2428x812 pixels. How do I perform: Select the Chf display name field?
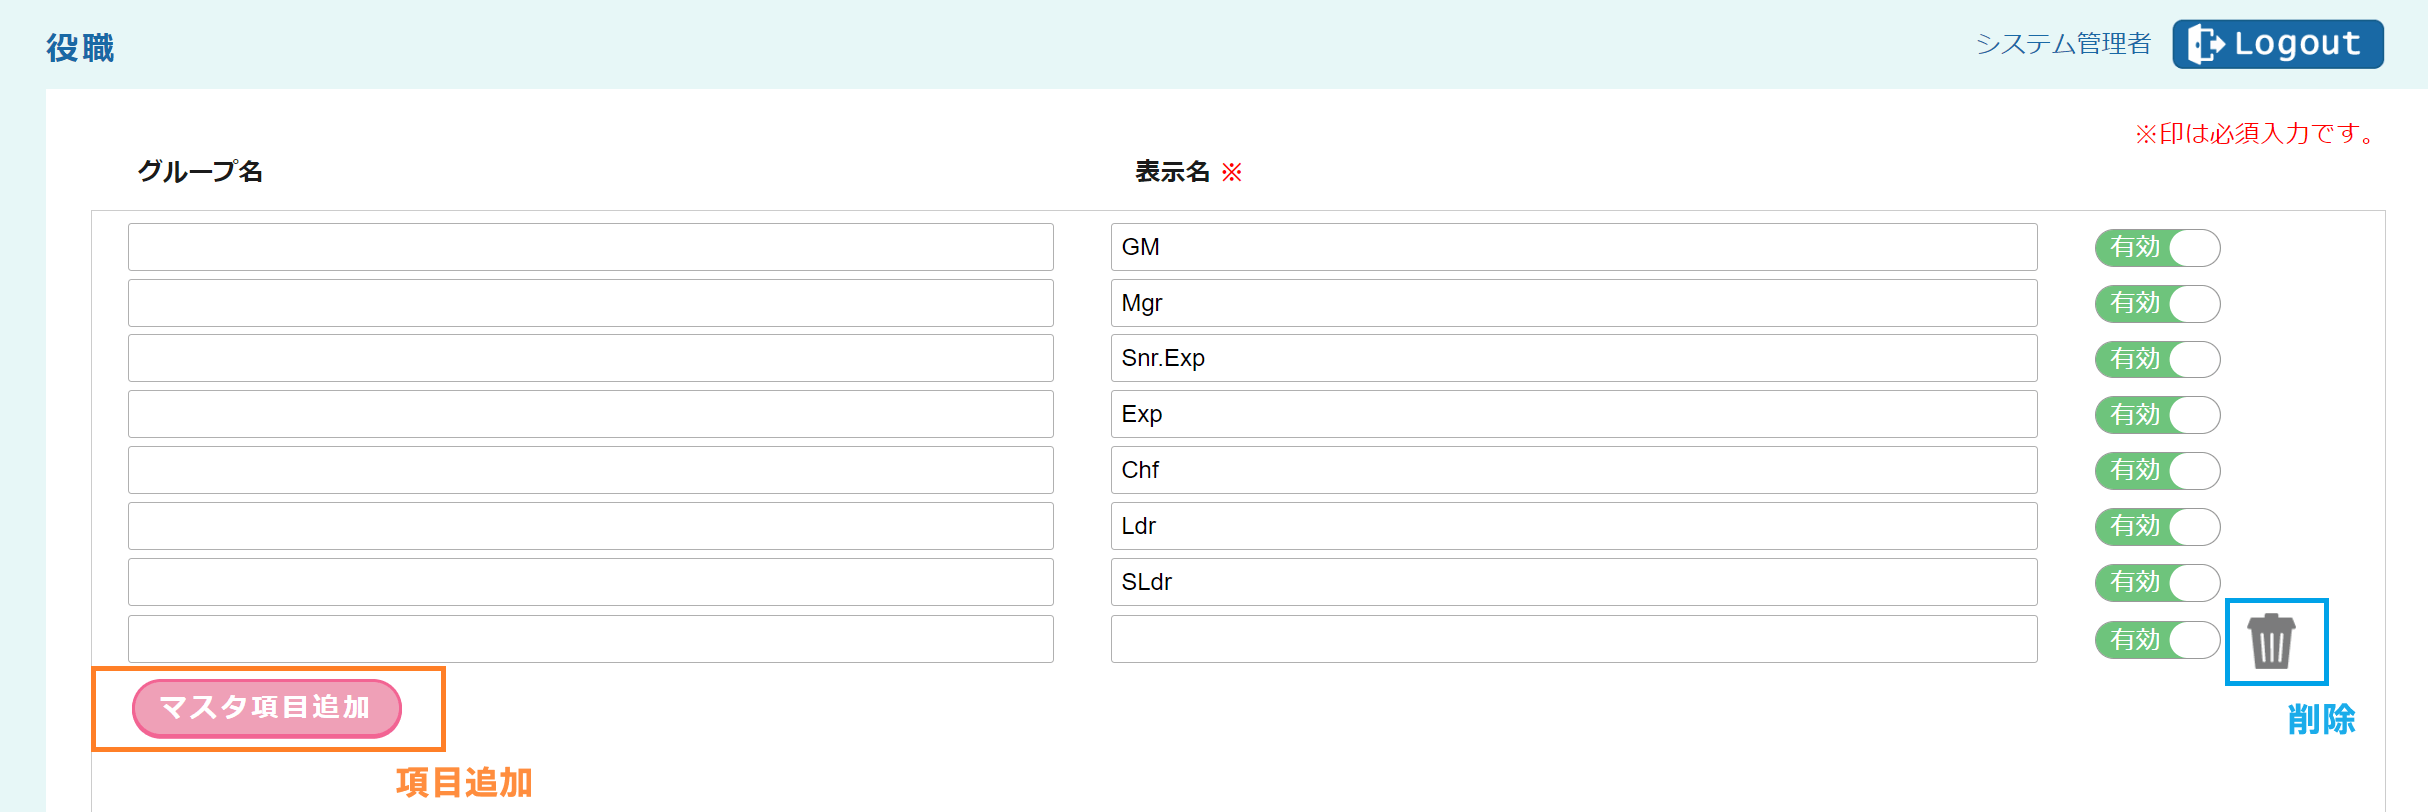point(1573,470)
